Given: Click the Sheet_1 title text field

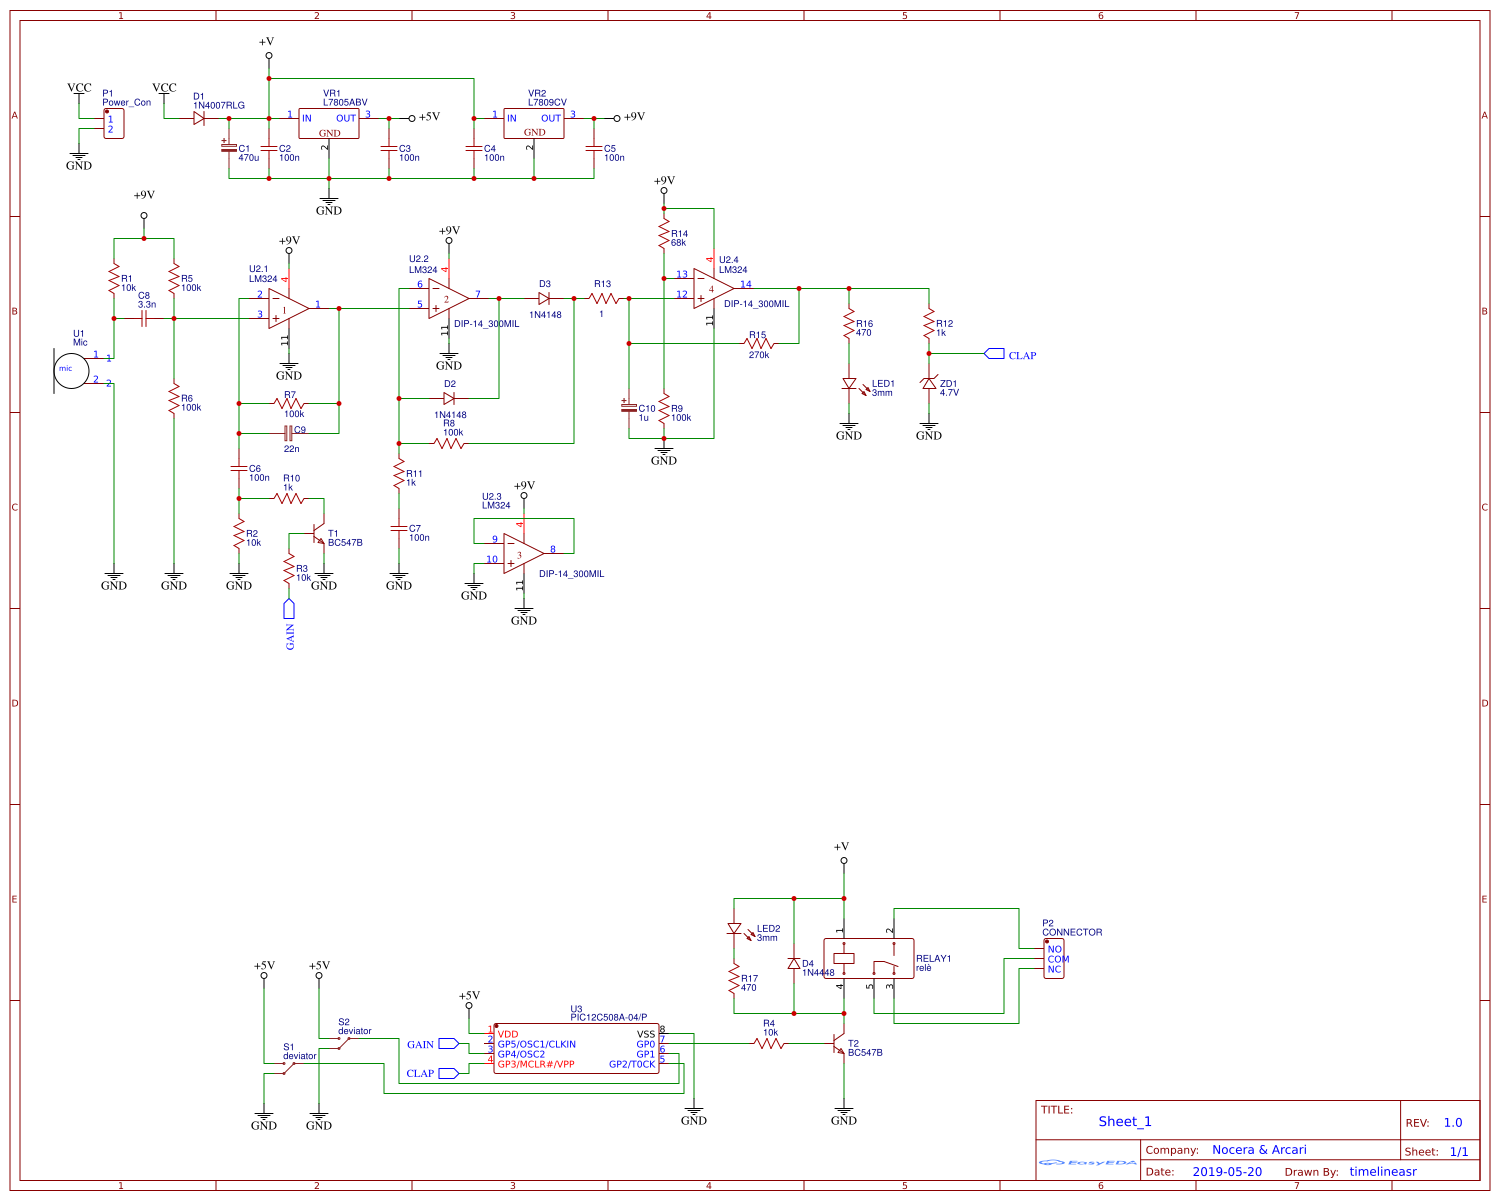Looking at the screenshot, I should [1125, 1122].
